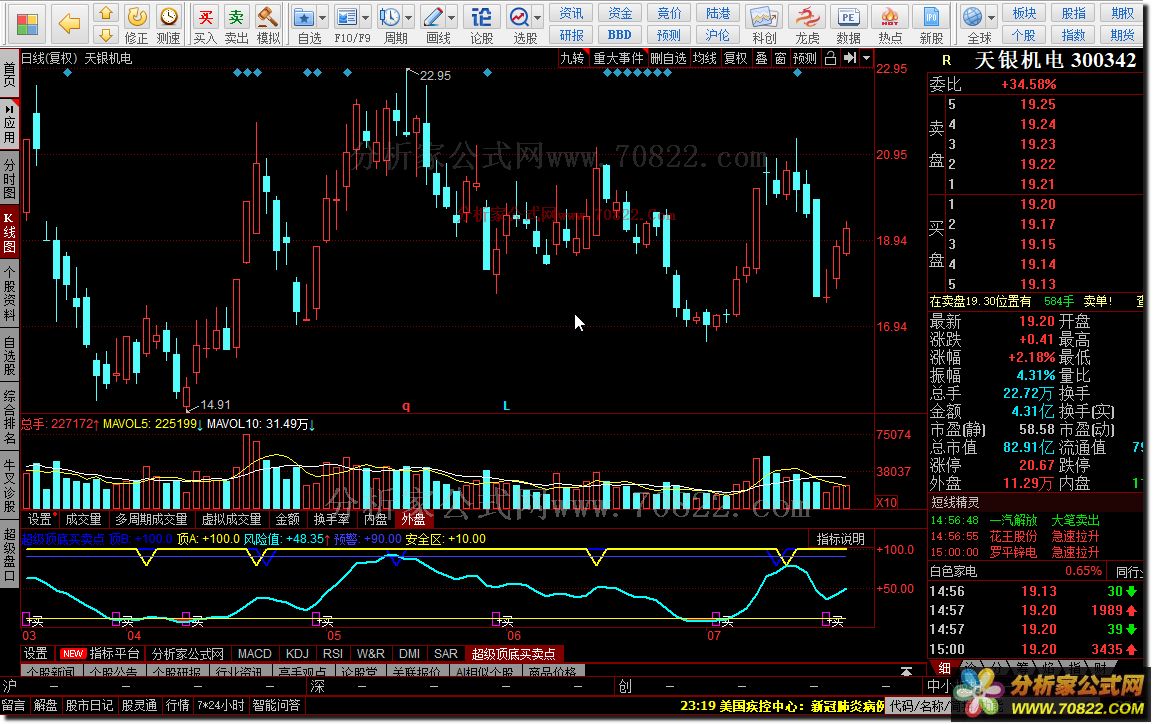Click the 竞价 auction button
This screenshot has width=1153, height=724.
coord(669,13)
